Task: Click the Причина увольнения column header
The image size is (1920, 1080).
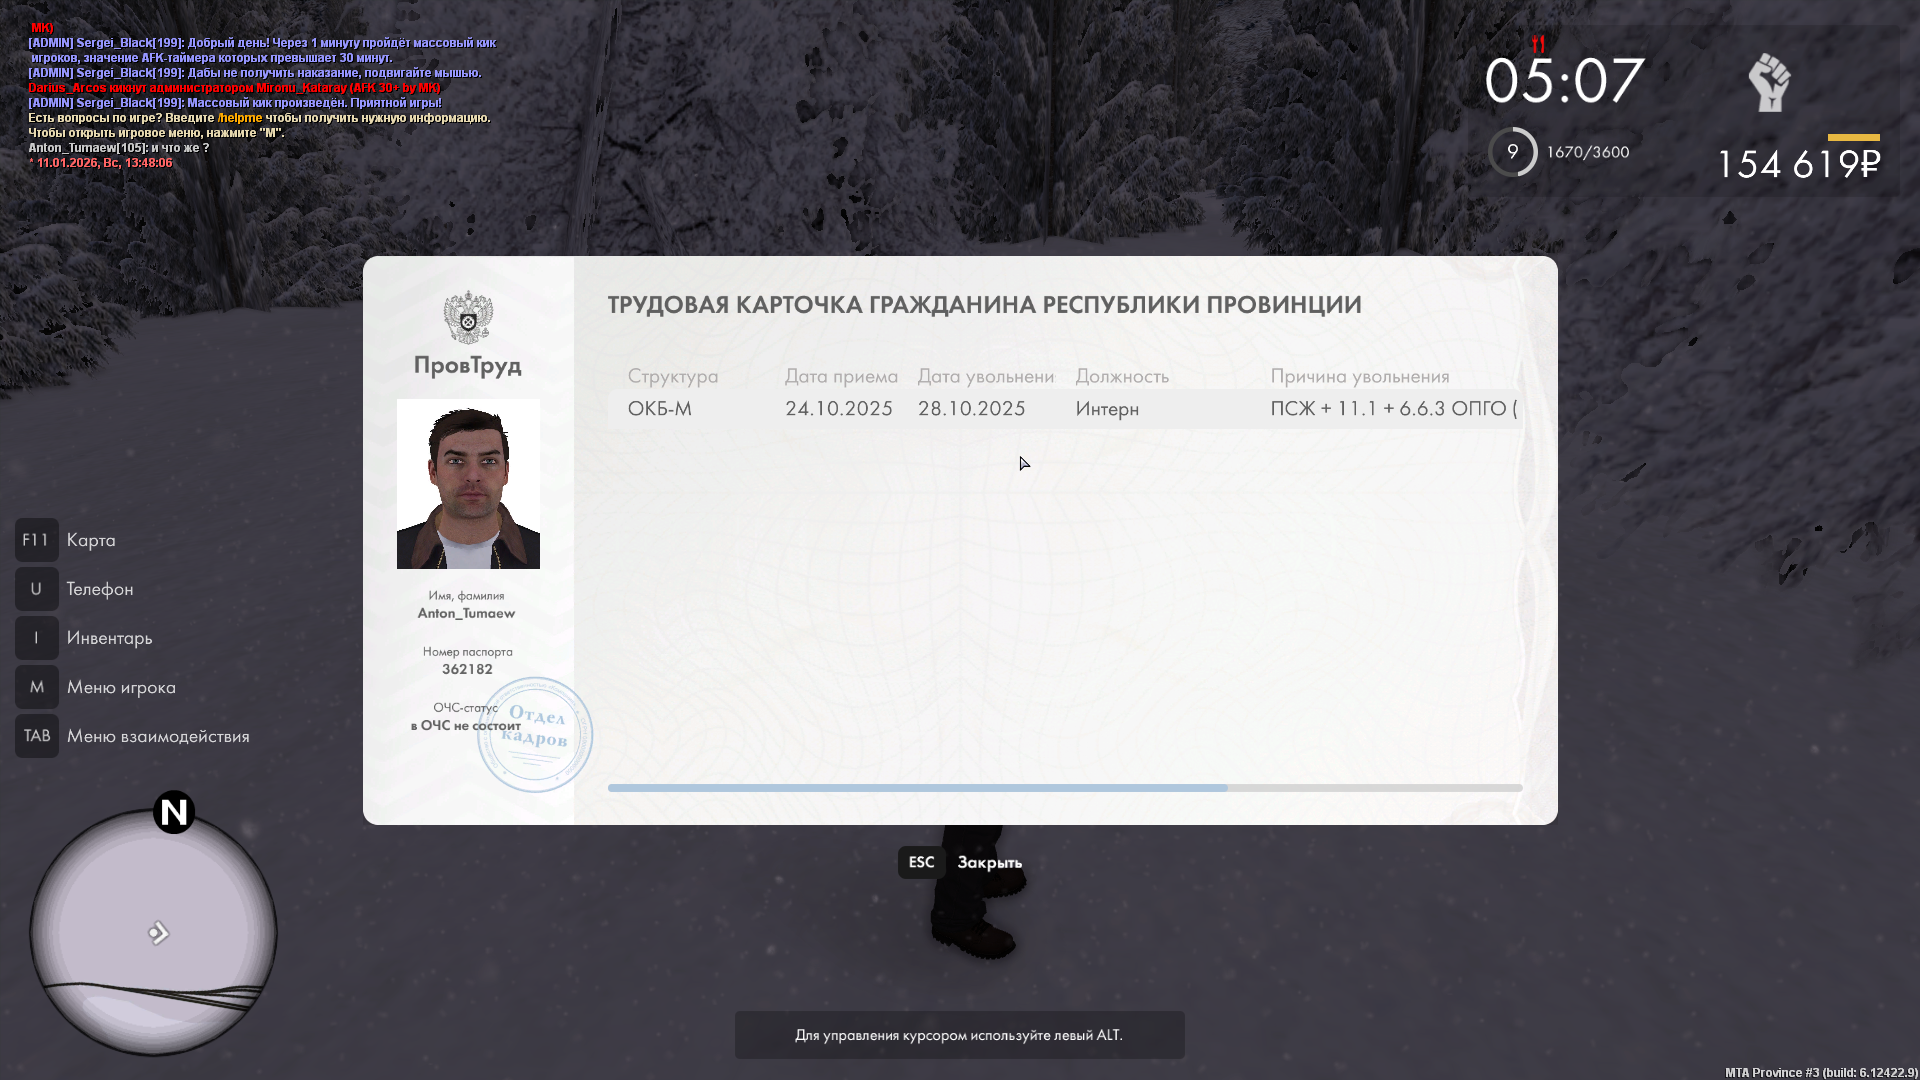Action: pos(1359,376)
